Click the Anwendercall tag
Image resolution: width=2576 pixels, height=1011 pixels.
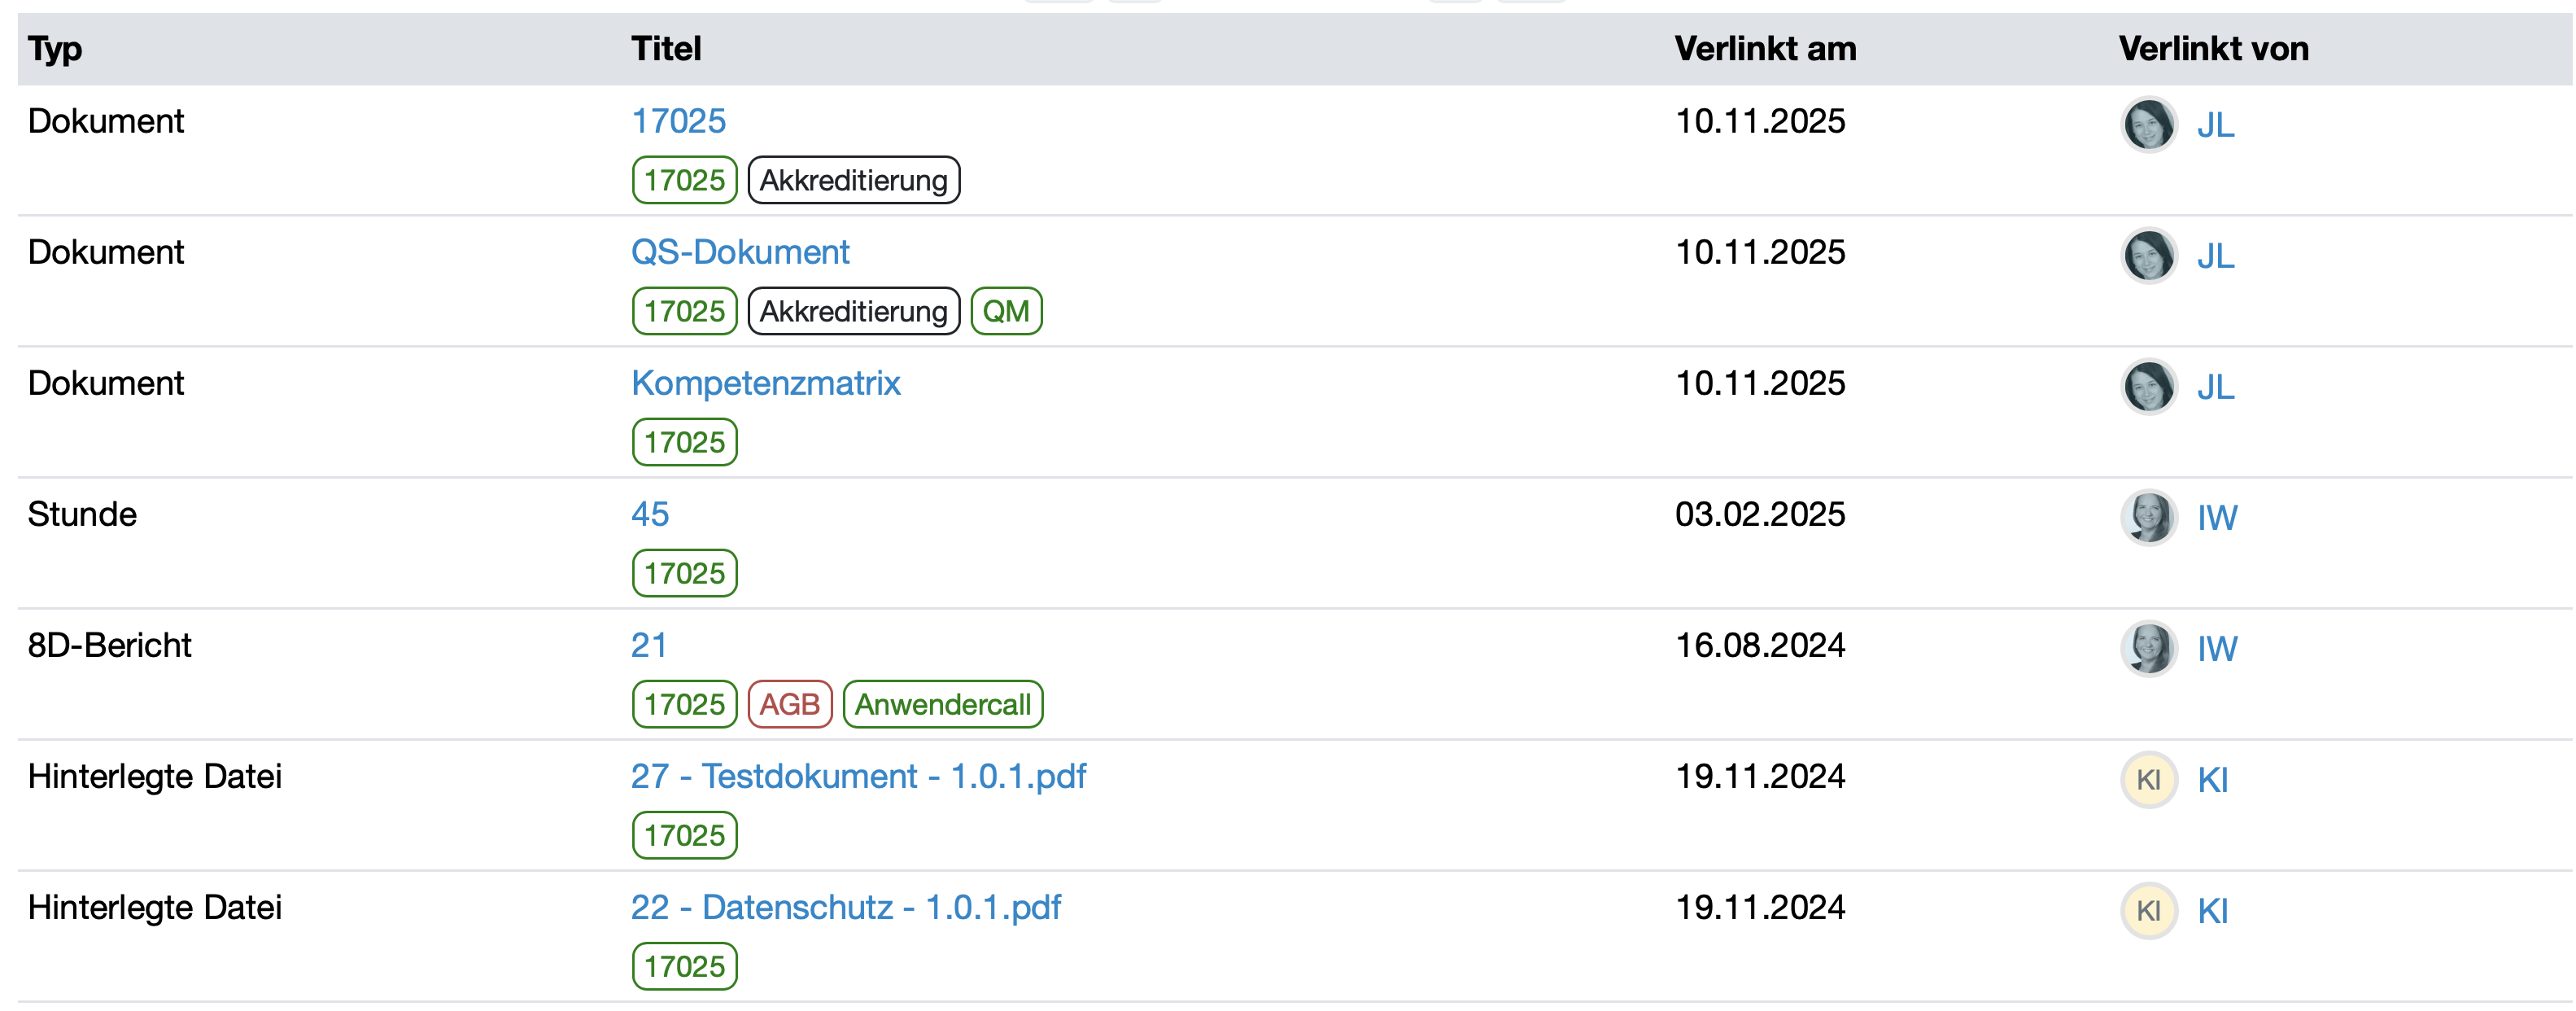(x=942, y=704)
